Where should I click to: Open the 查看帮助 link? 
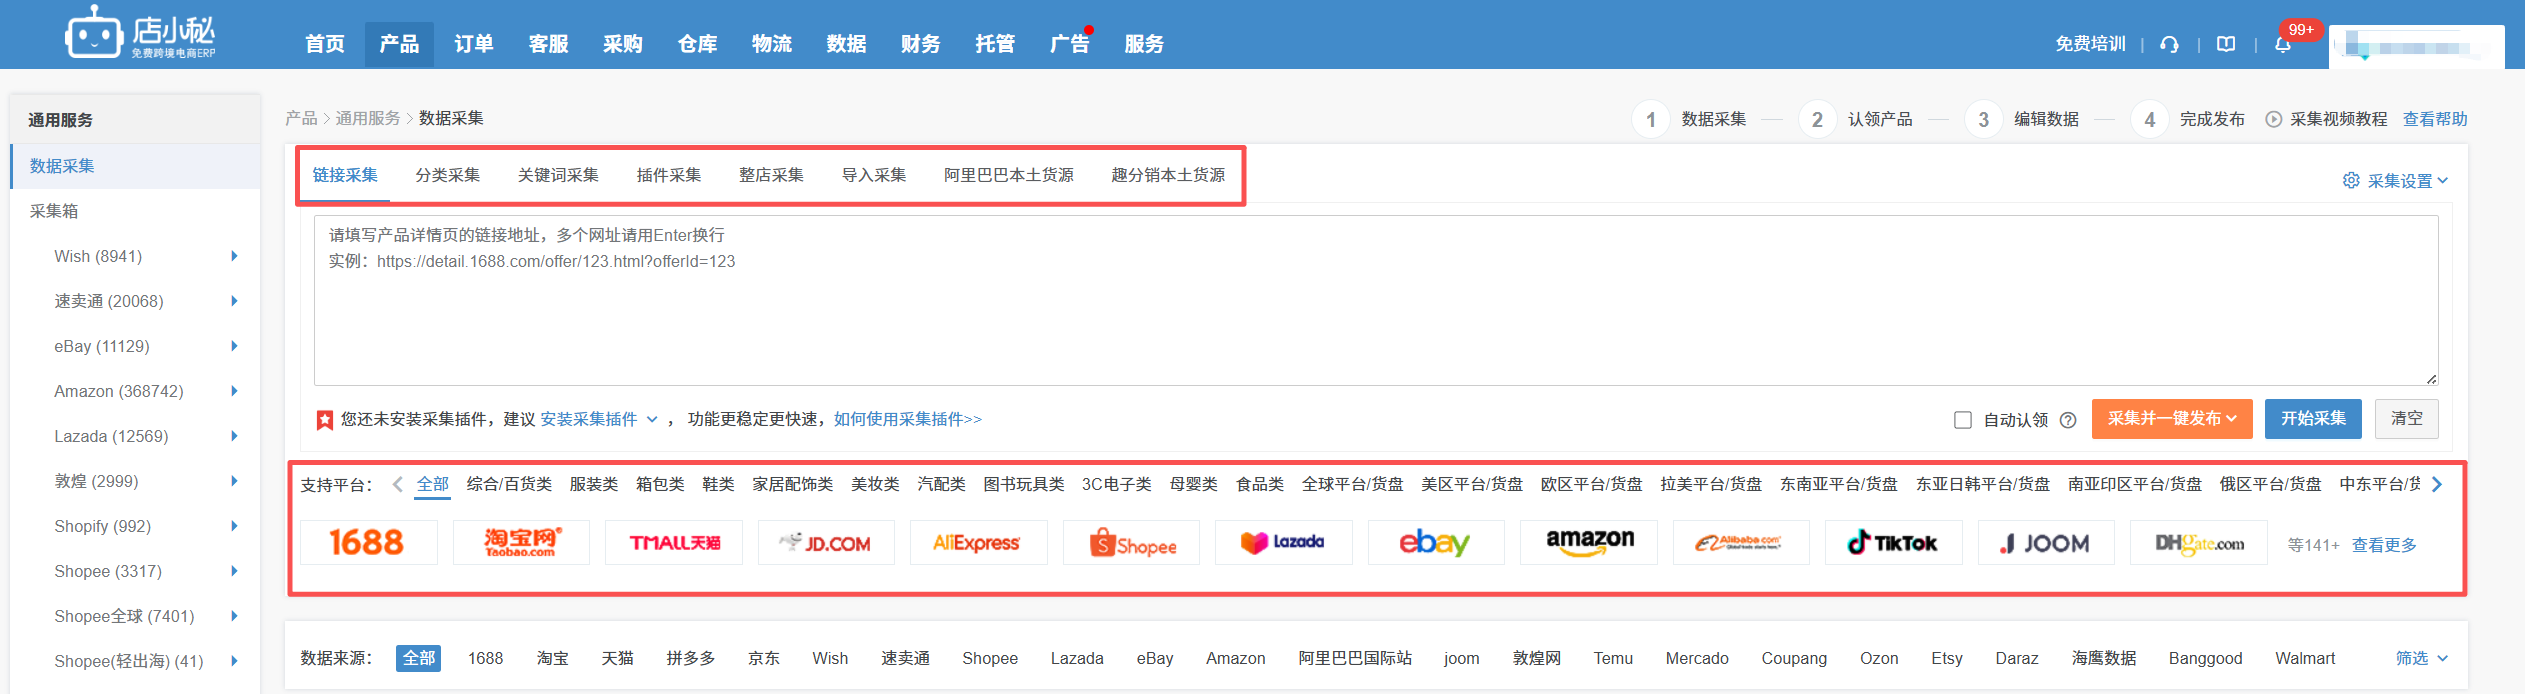(x=2435, y=119)
